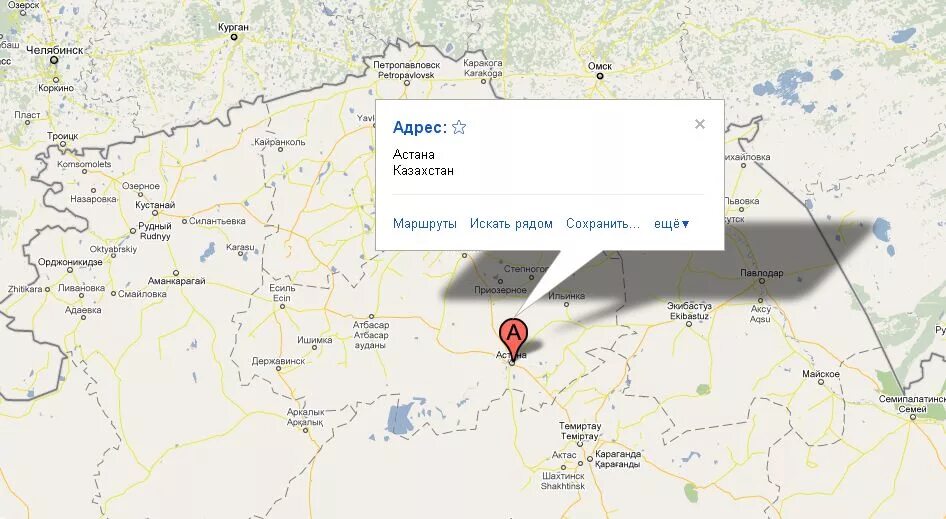Click the Челябинск city dot

[x=54, y=60]
